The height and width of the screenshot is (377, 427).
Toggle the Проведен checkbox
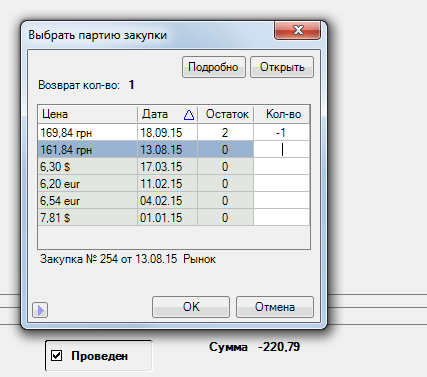(57, 356)
